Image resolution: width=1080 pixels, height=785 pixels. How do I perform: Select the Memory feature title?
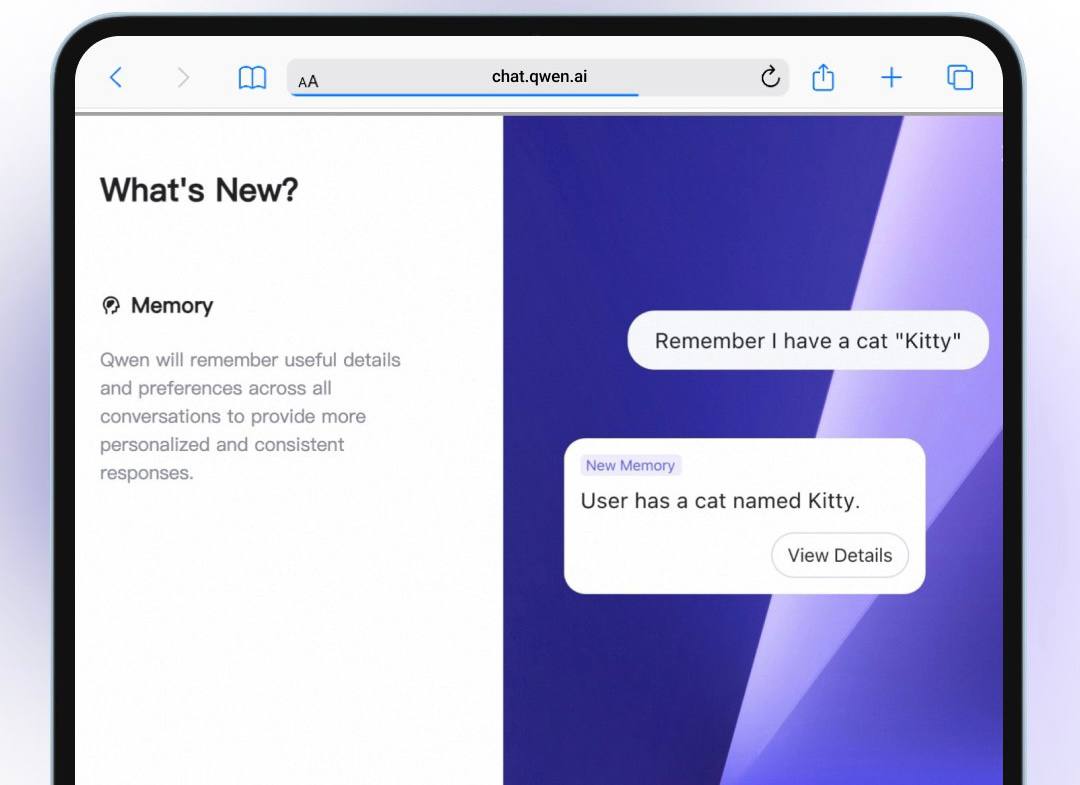(172, 306)
